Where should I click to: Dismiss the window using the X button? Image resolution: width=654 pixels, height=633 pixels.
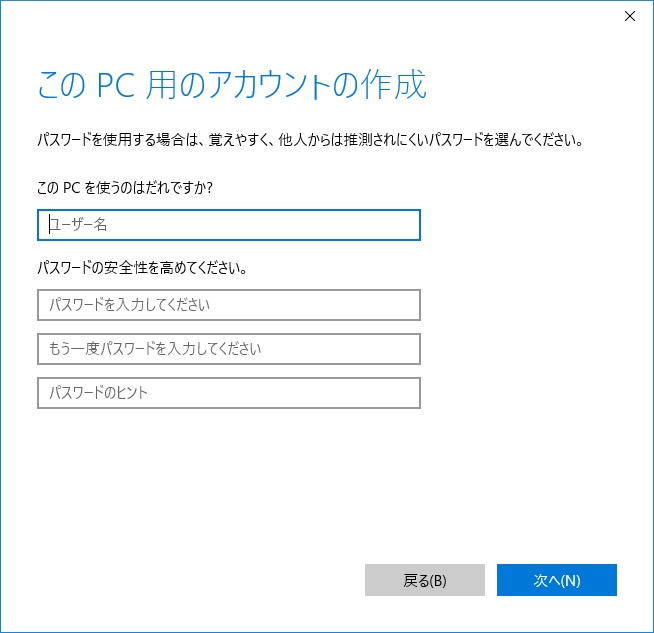[629, 16]
